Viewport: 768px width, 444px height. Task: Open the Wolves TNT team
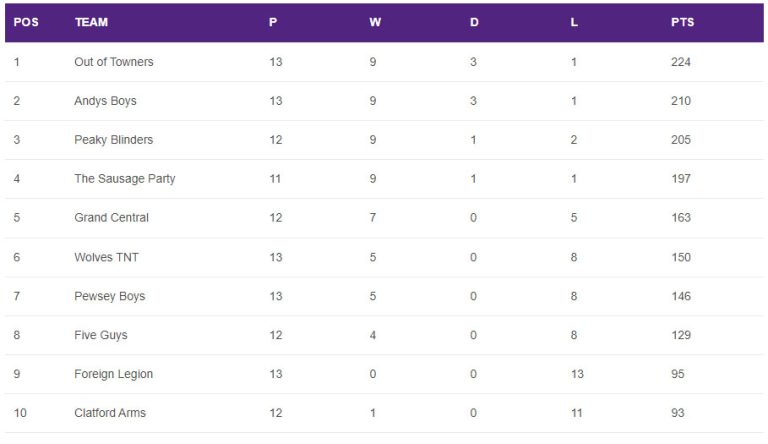click(x=106, y=257)
